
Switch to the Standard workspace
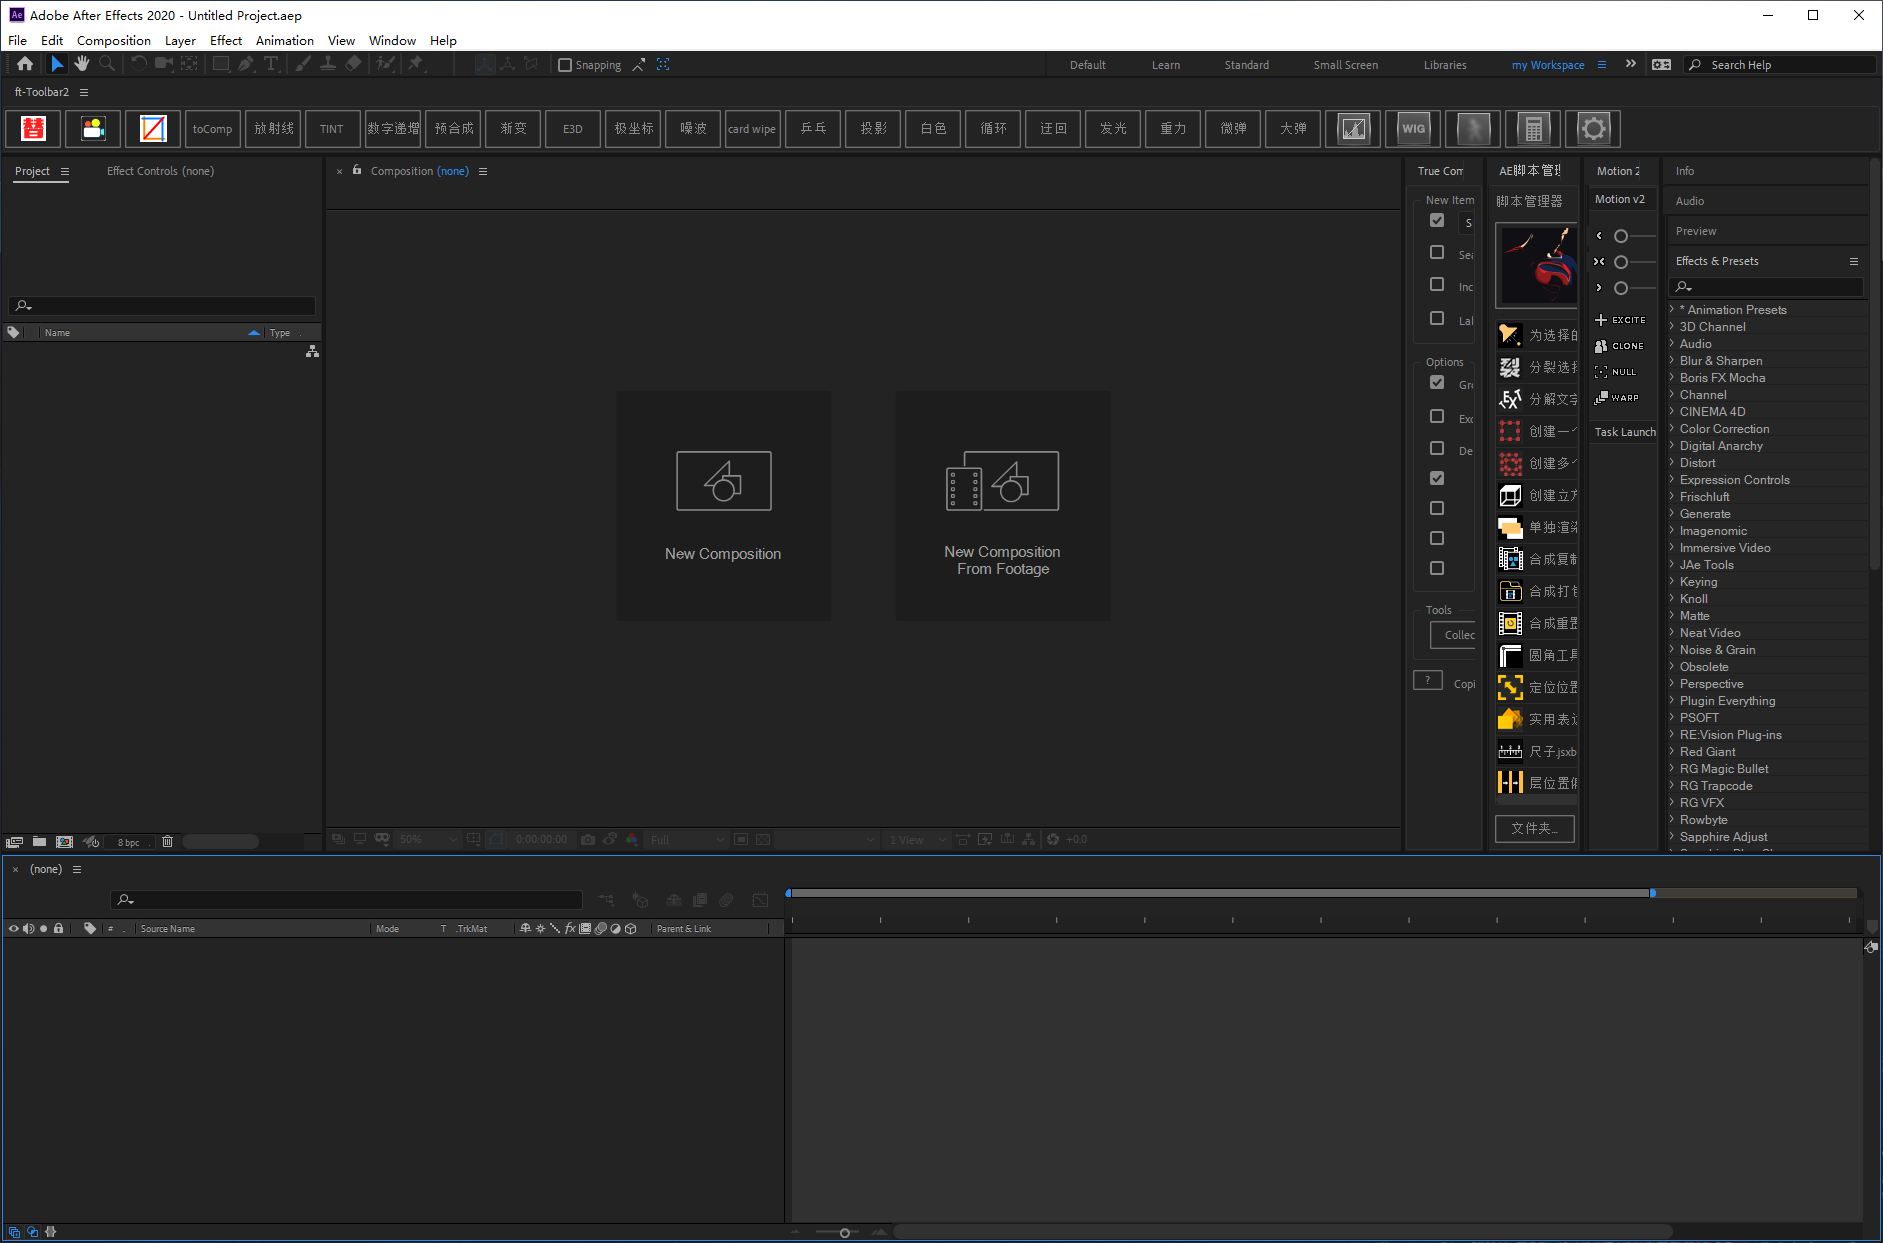point(1246,65)
